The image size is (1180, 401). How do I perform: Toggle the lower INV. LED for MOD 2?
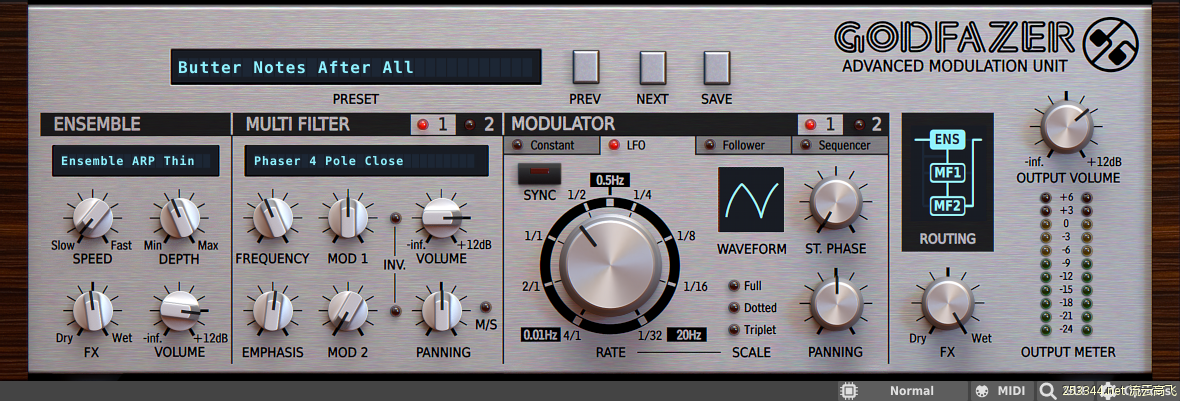coord(395,311)
